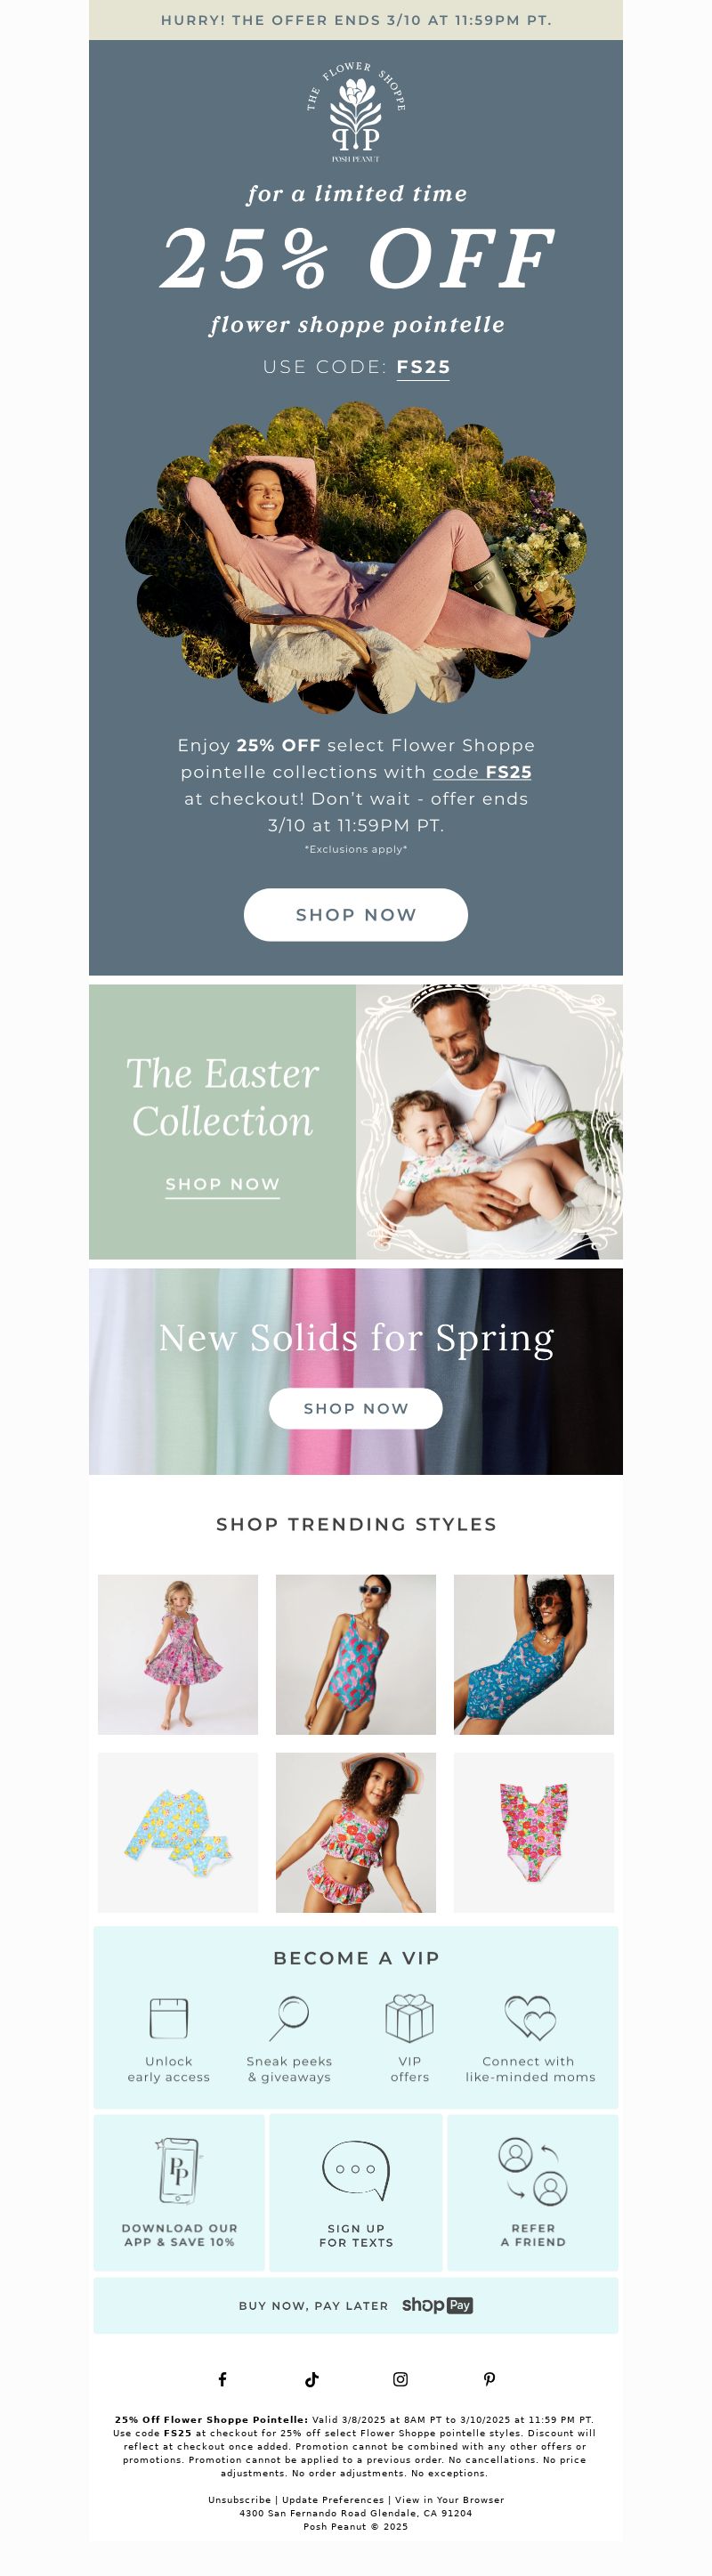This screenshot has height=2576, width=712.
Task: Open the Facebook social icon
Action: pyautogui.click(x=222, y=2379)
